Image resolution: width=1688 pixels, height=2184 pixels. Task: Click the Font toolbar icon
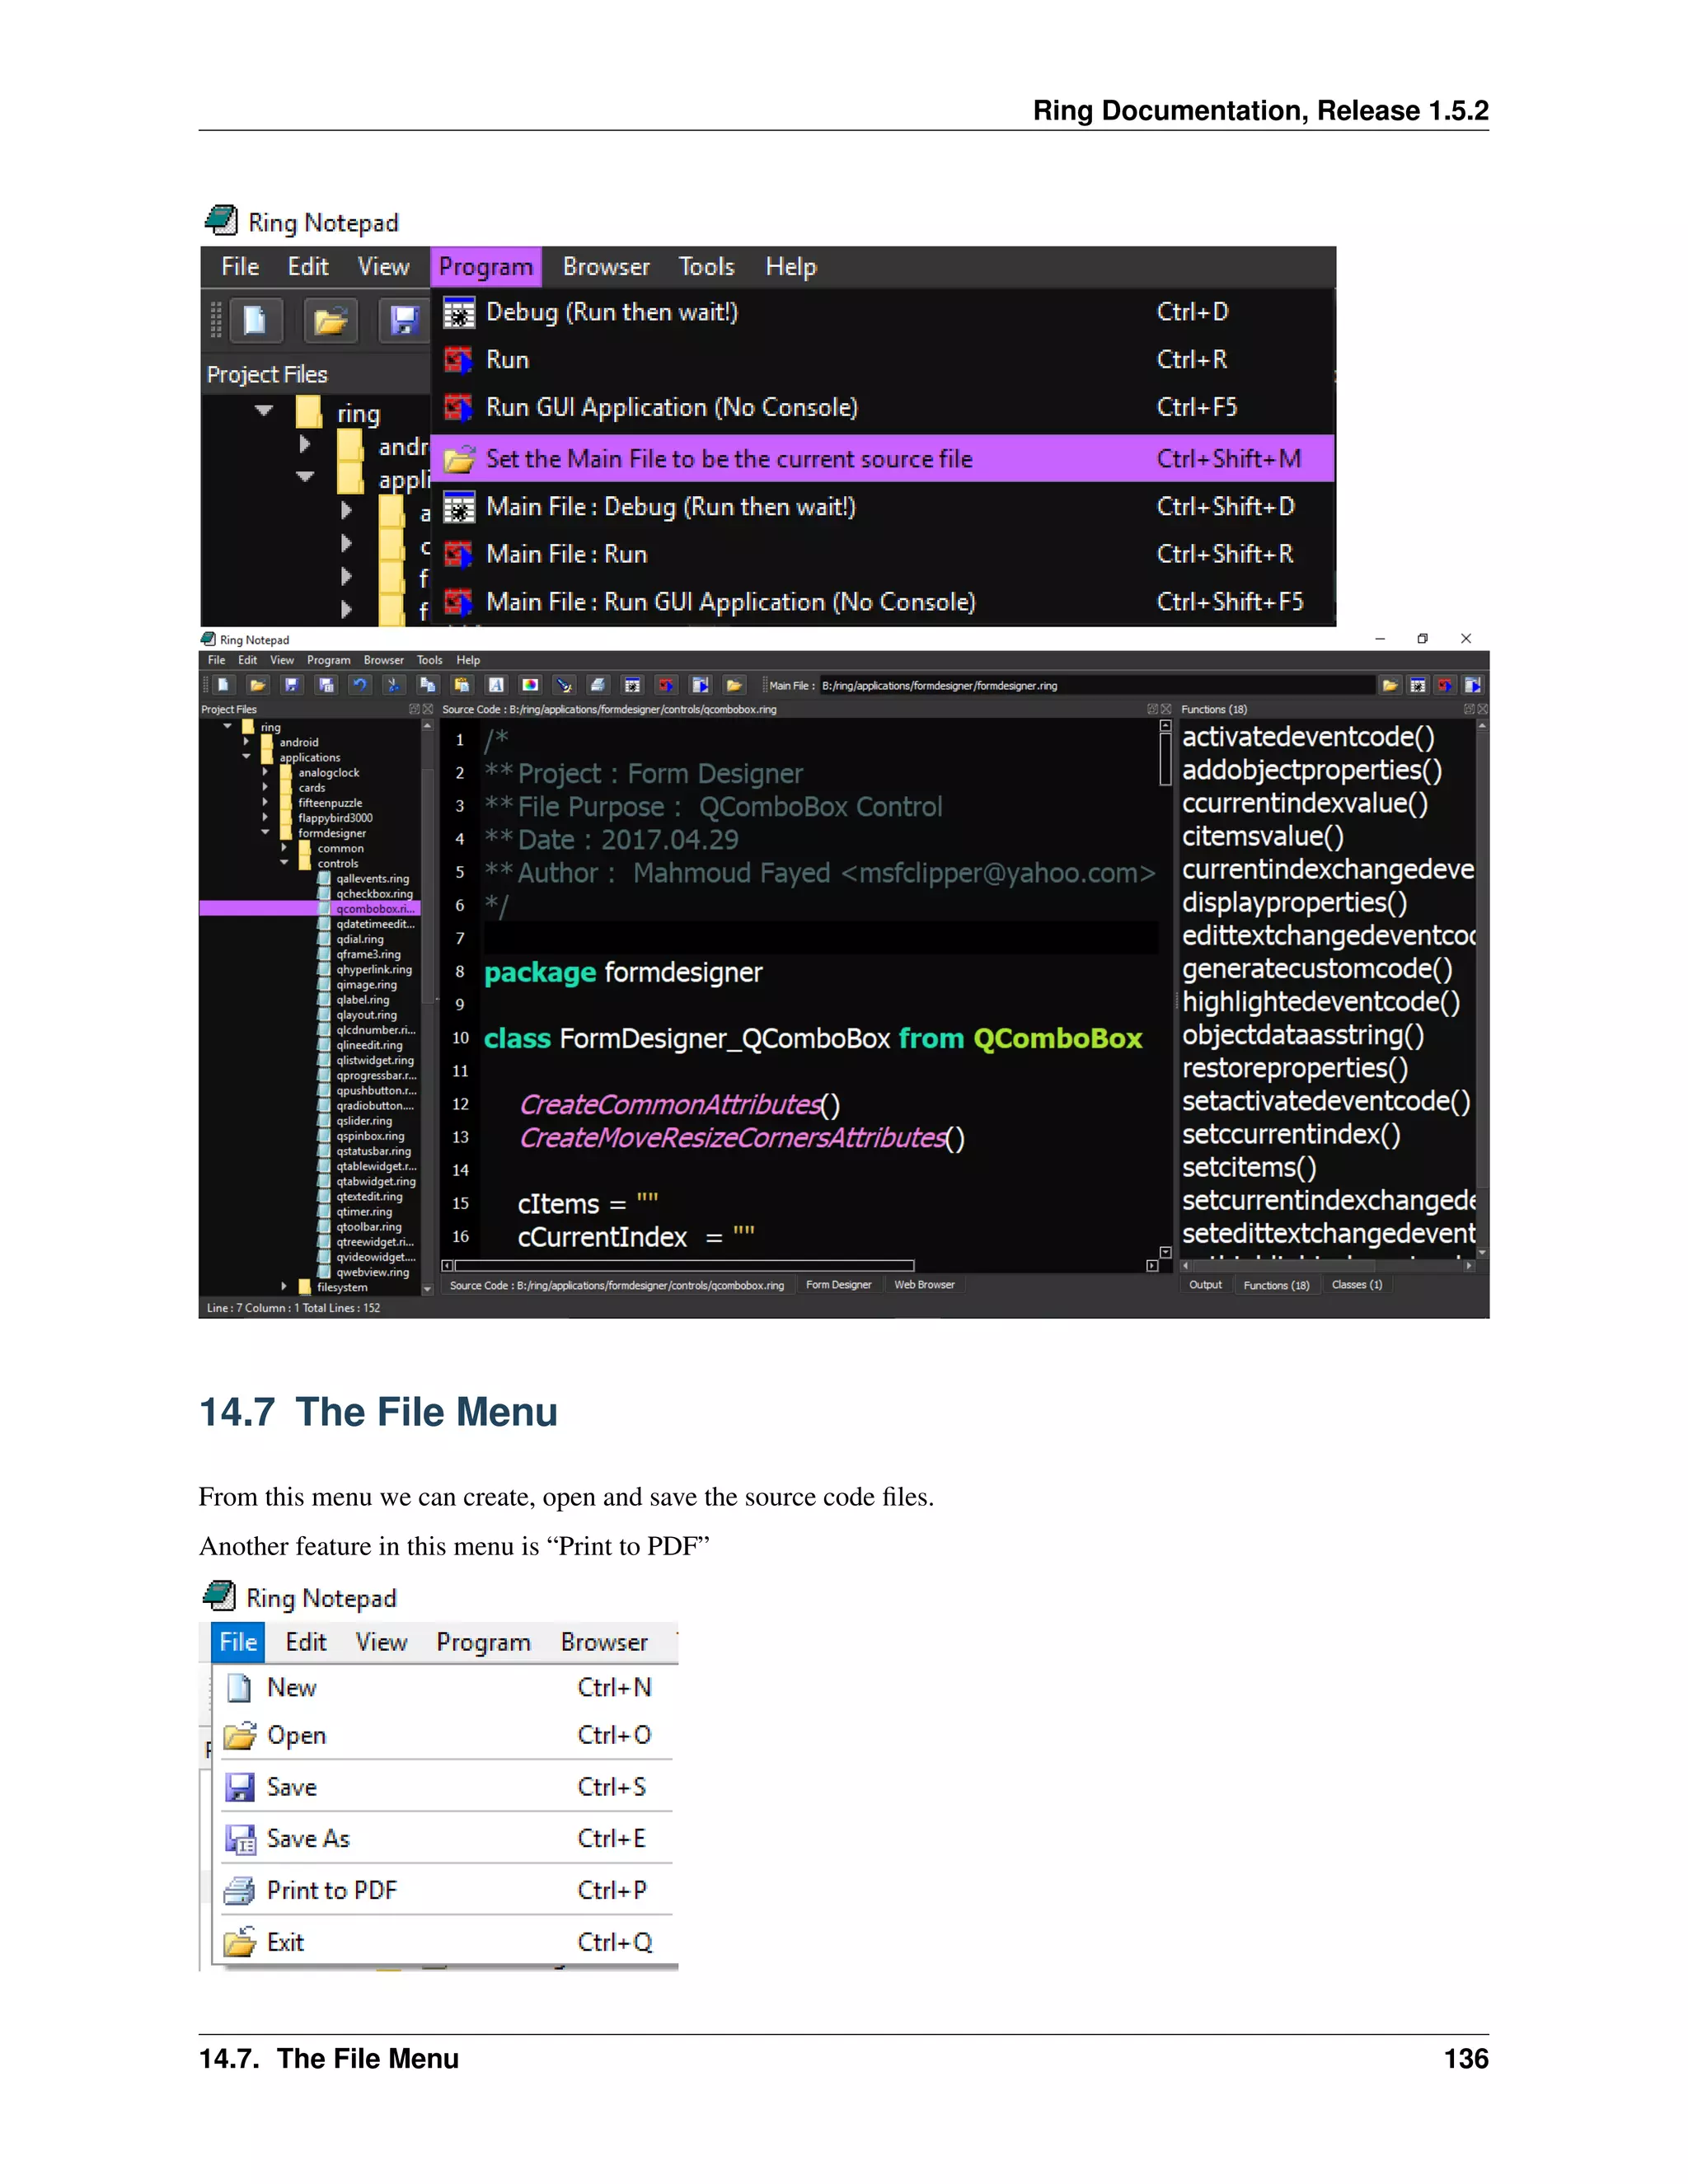(496, 685)
